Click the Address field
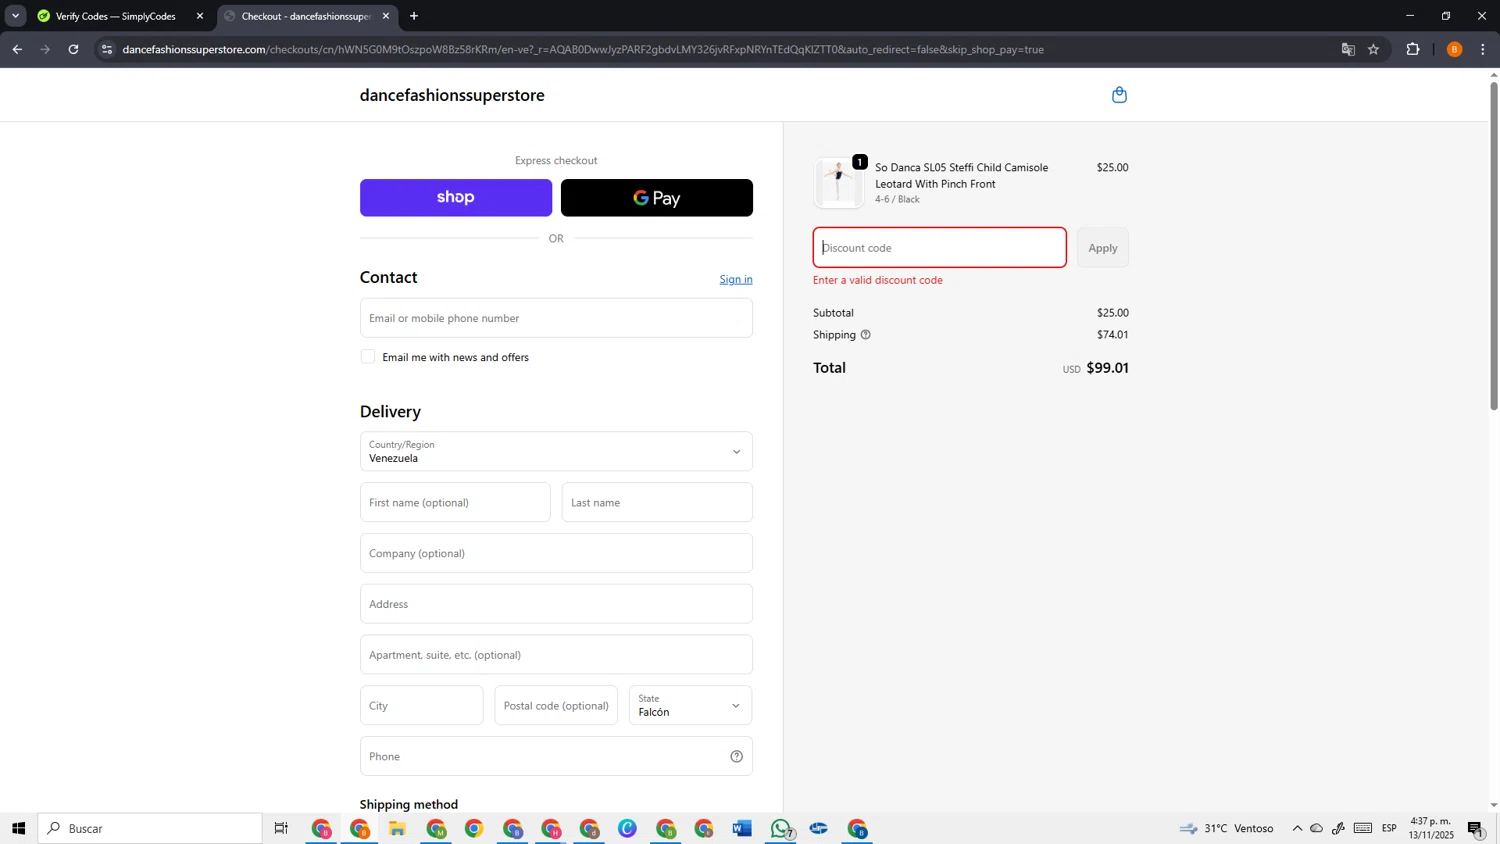The image size is (1500, 844). click(x=556, y=604)
